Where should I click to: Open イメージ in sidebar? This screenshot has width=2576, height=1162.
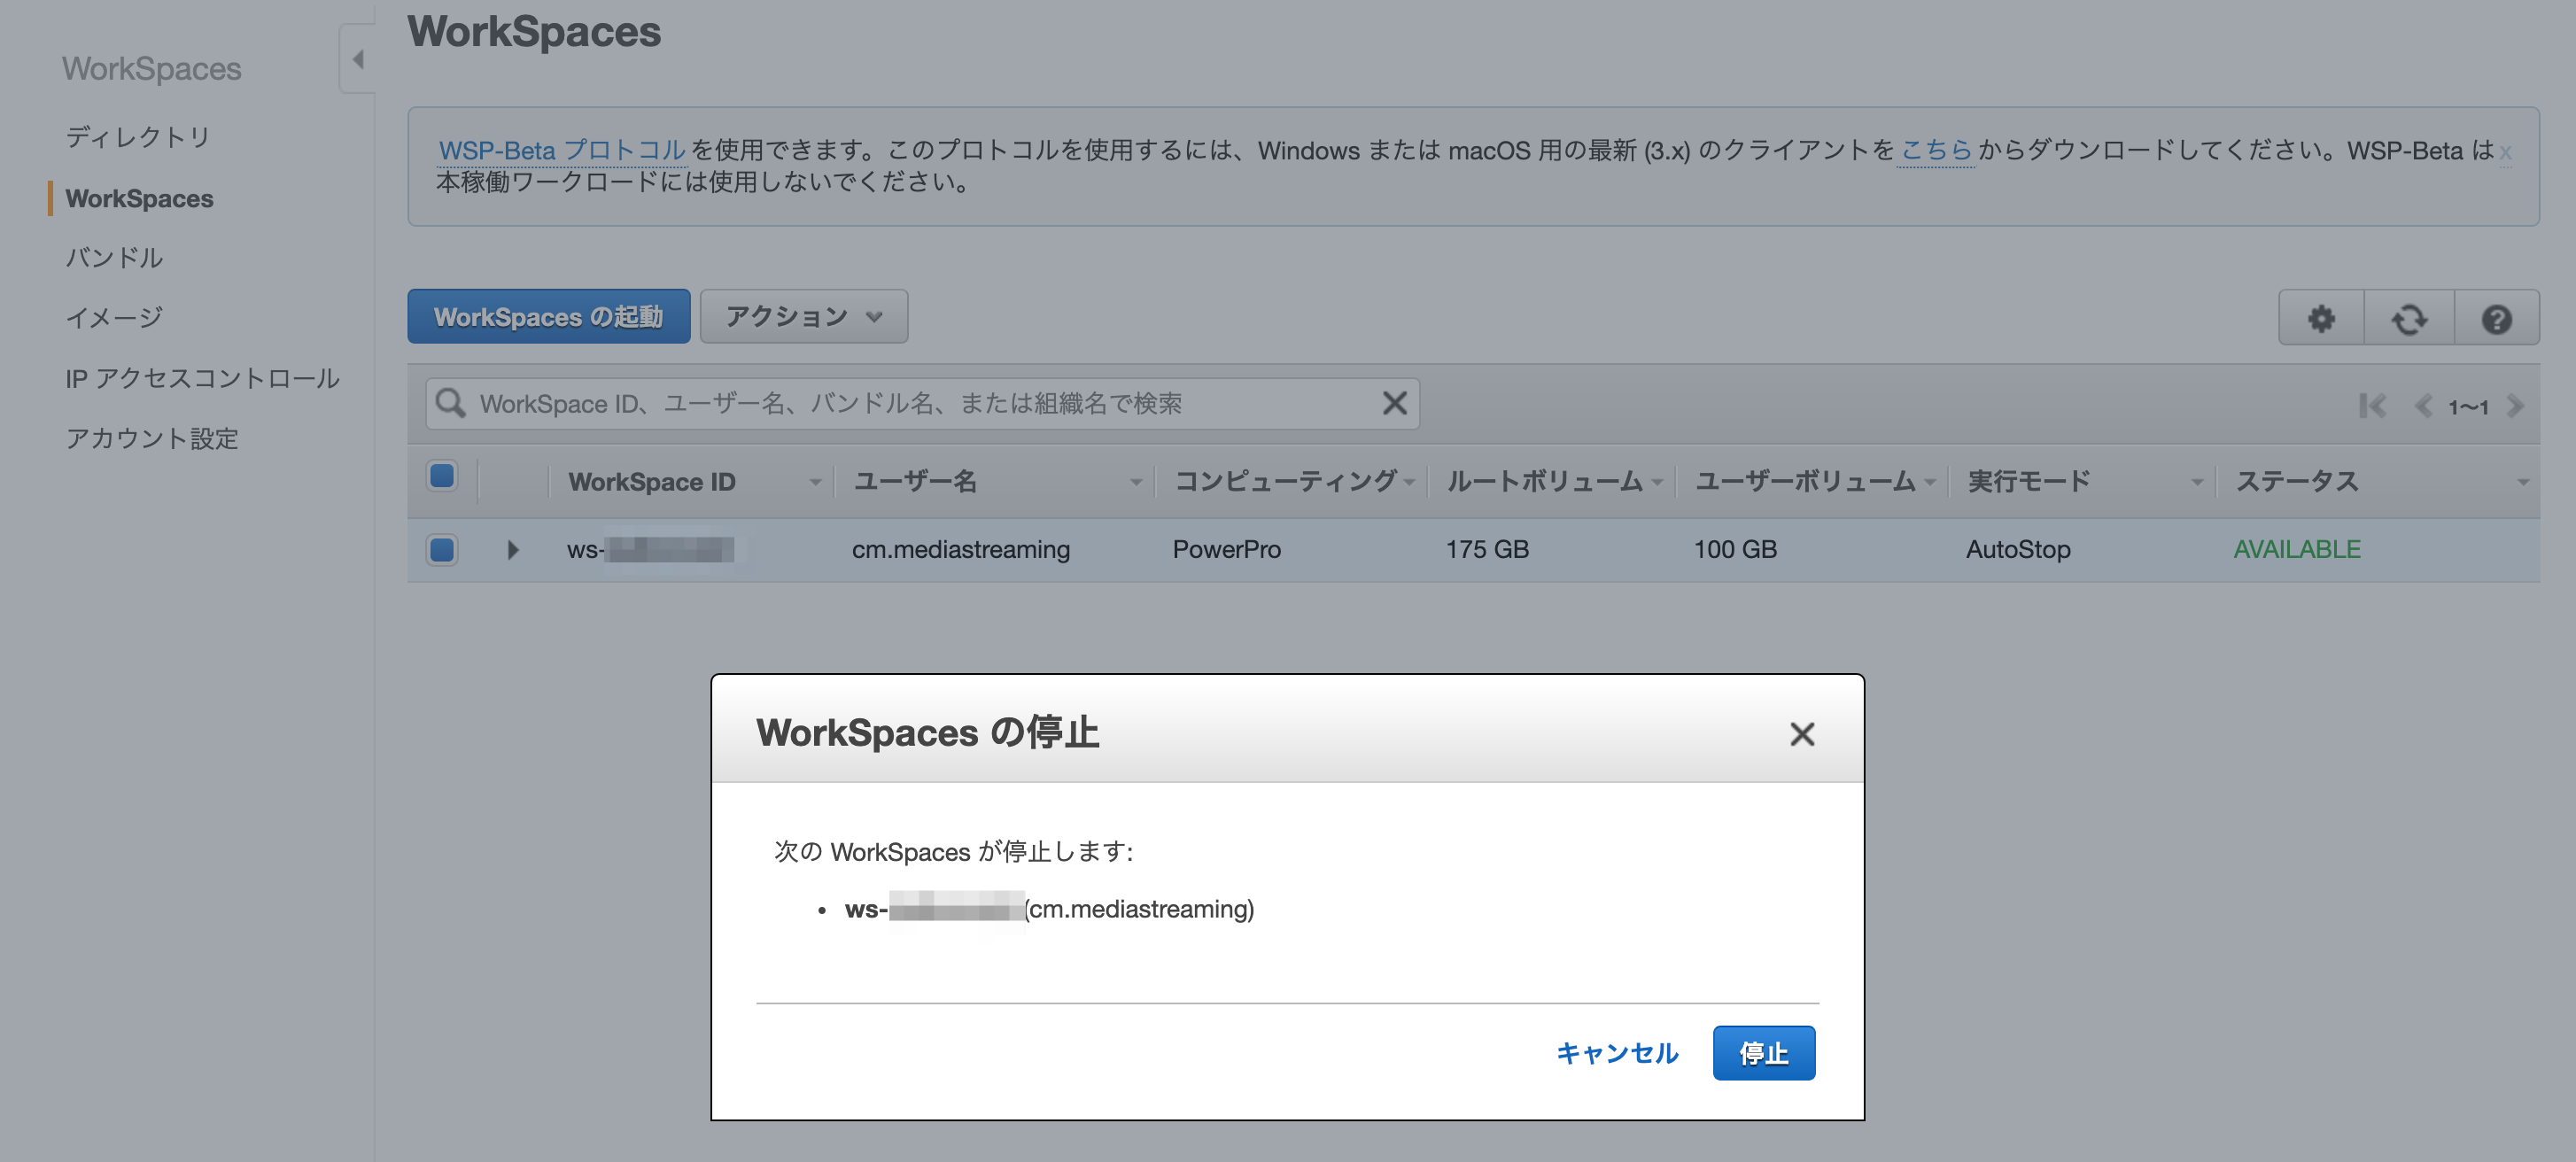(x=114, y=317)
